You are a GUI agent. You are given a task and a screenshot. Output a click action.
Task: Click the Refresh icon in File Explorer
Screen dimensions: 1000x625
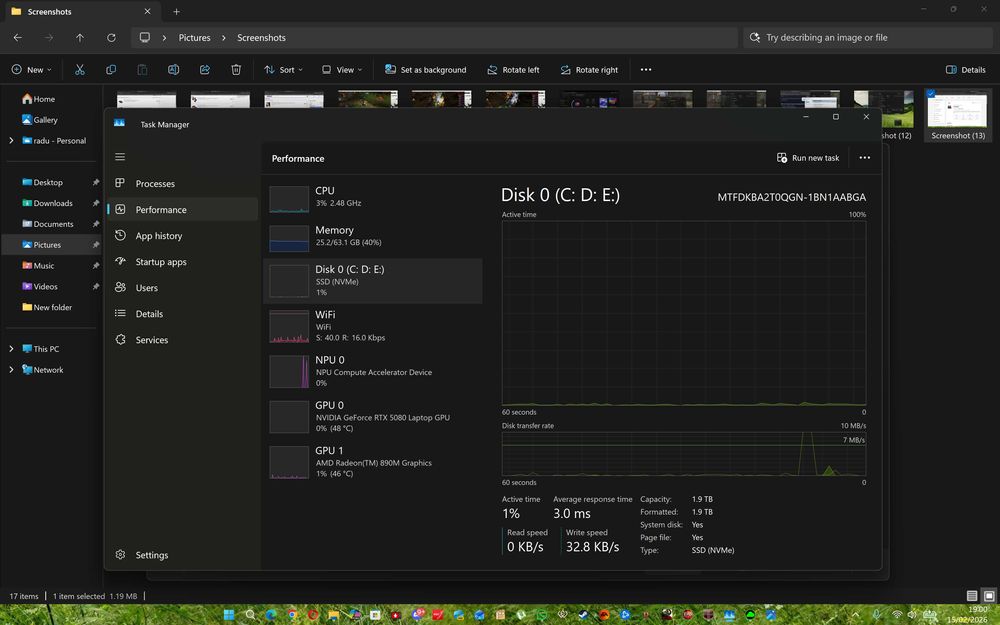pyautogui.click(x=111, y=38)
